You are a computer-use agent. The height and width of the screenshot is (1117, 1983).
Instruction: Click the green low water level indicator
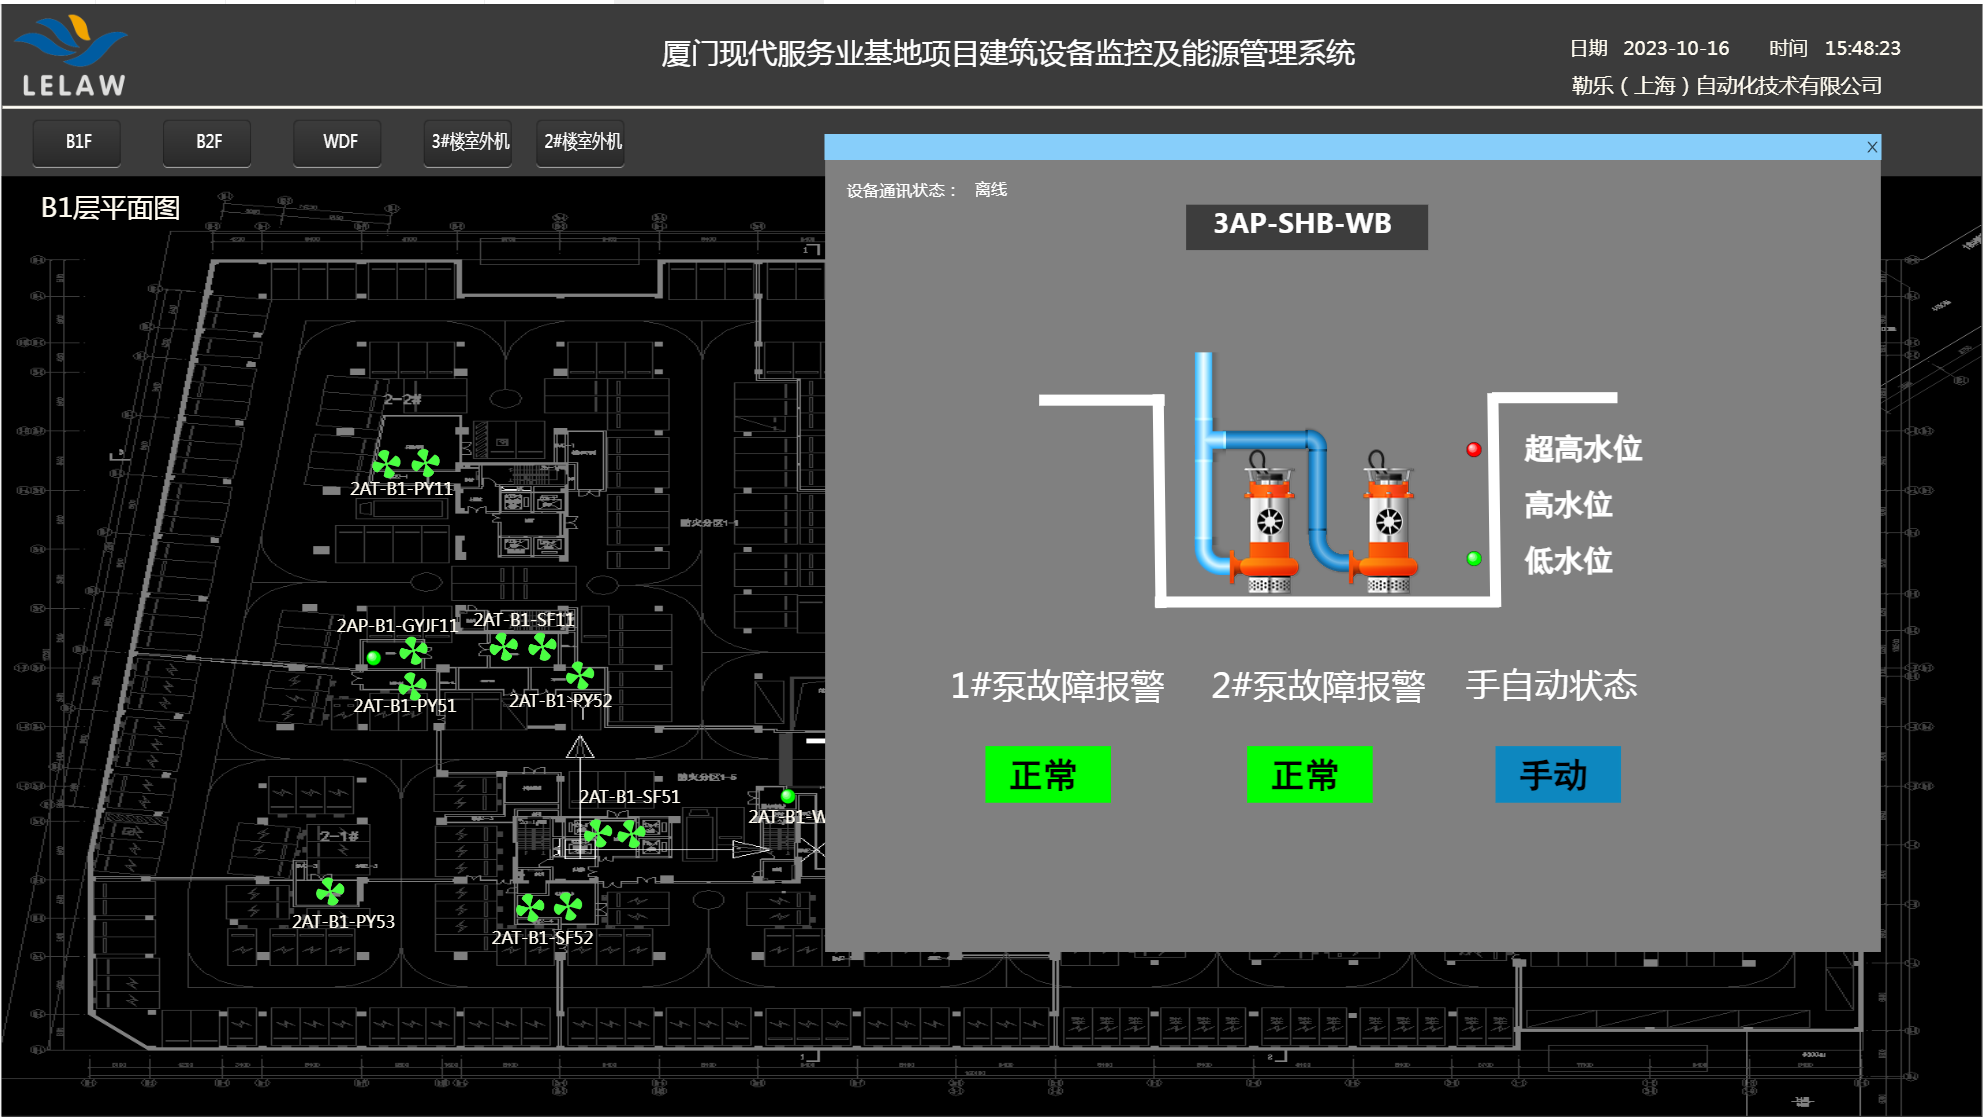click(x=1474, y=558)
